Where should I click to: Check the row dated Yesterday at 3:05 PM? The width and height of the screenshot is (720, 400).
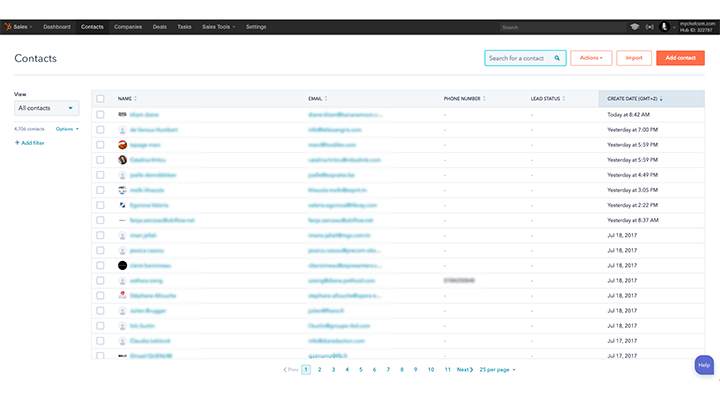pos(100,190)
